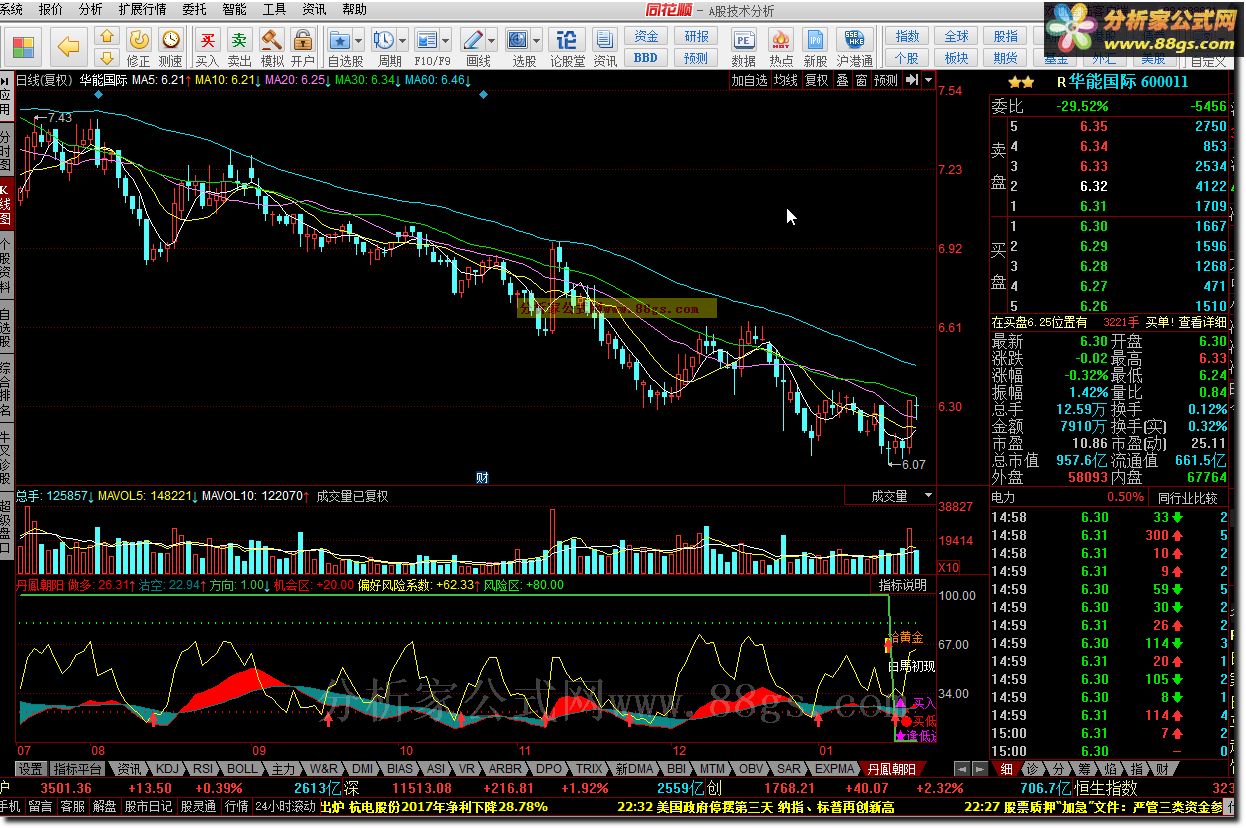This screenshot has height=828, width=1246.
Task: Select the KDJ indicator tab
Action: (167, 769)
